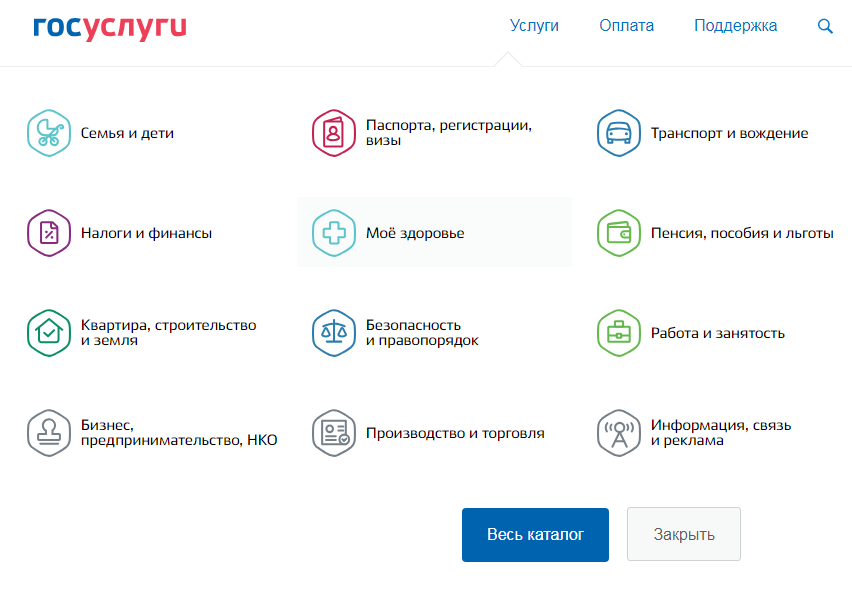Select the "Услуги" menu item

(535, 25)
